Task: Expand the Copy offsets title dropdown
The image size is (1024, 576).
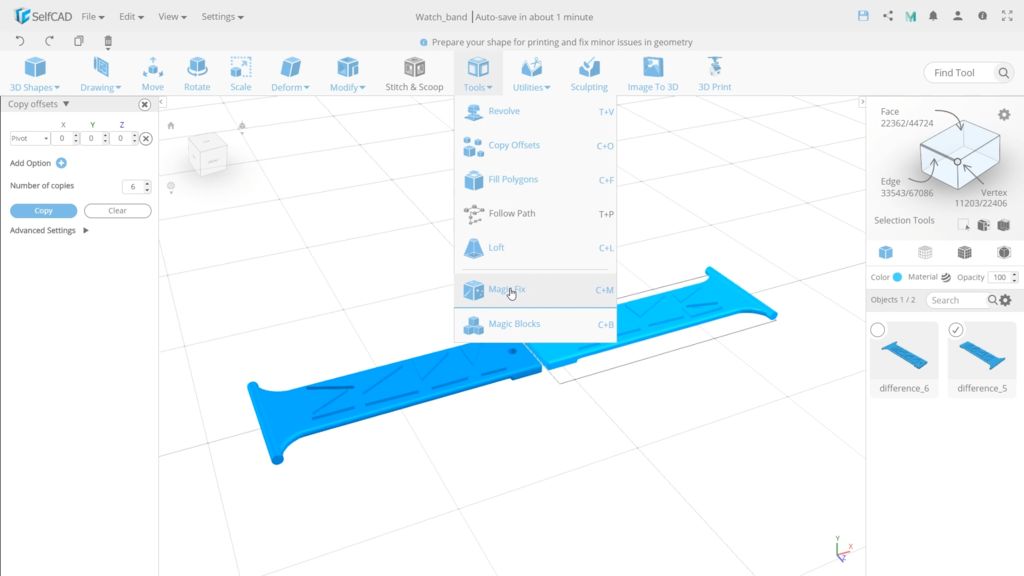Action: [66, 104]
